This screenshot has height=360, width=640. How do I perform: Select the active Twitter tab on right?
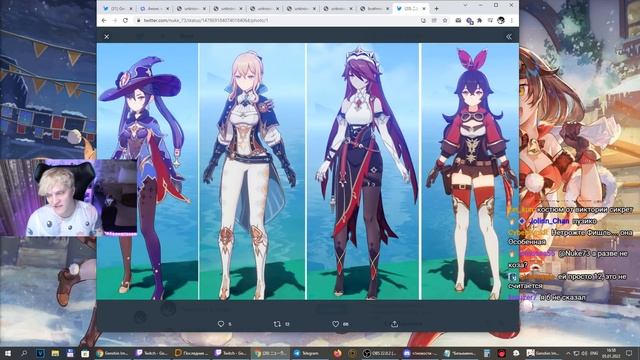410,8
